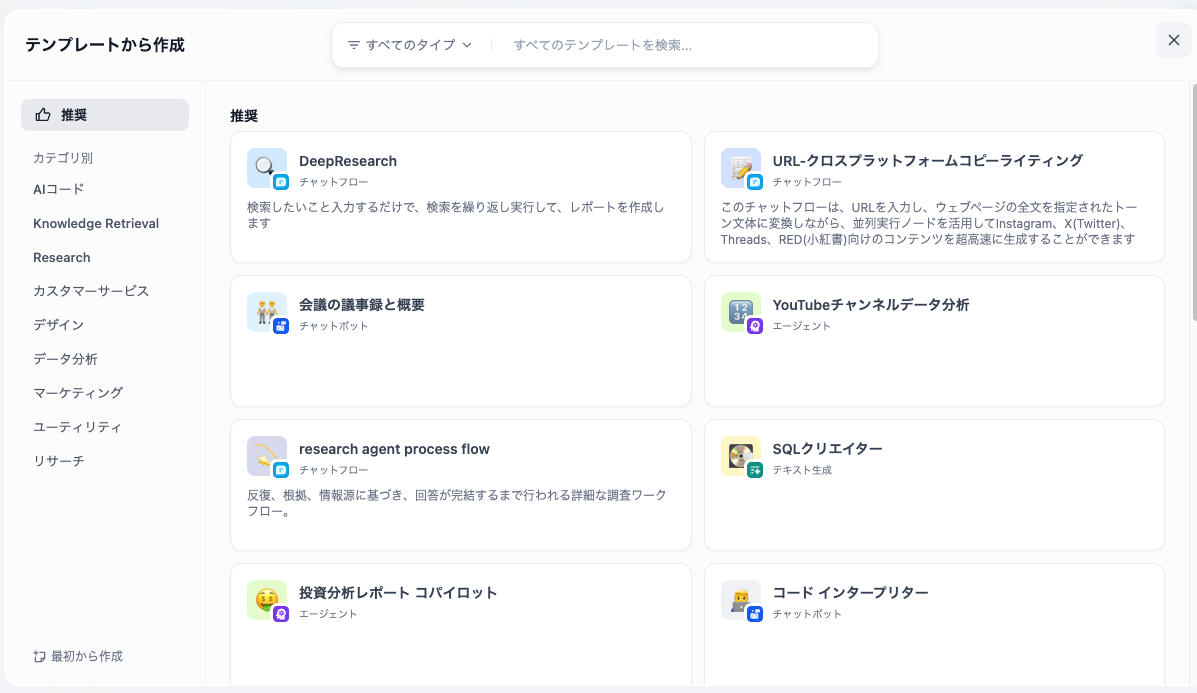The image size is (1197, 693).
Task: Click the research agent process flow icon
Action: tap(266, 456)
